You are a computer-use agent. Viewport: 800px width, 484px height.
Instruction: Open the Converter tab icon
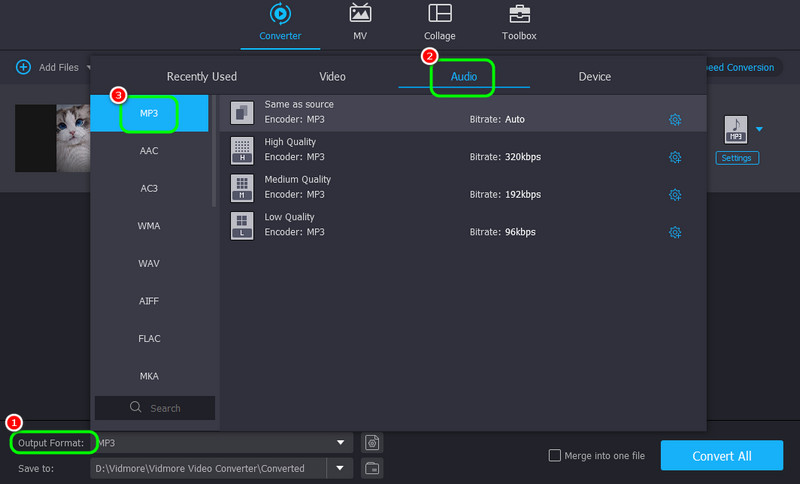279,14
